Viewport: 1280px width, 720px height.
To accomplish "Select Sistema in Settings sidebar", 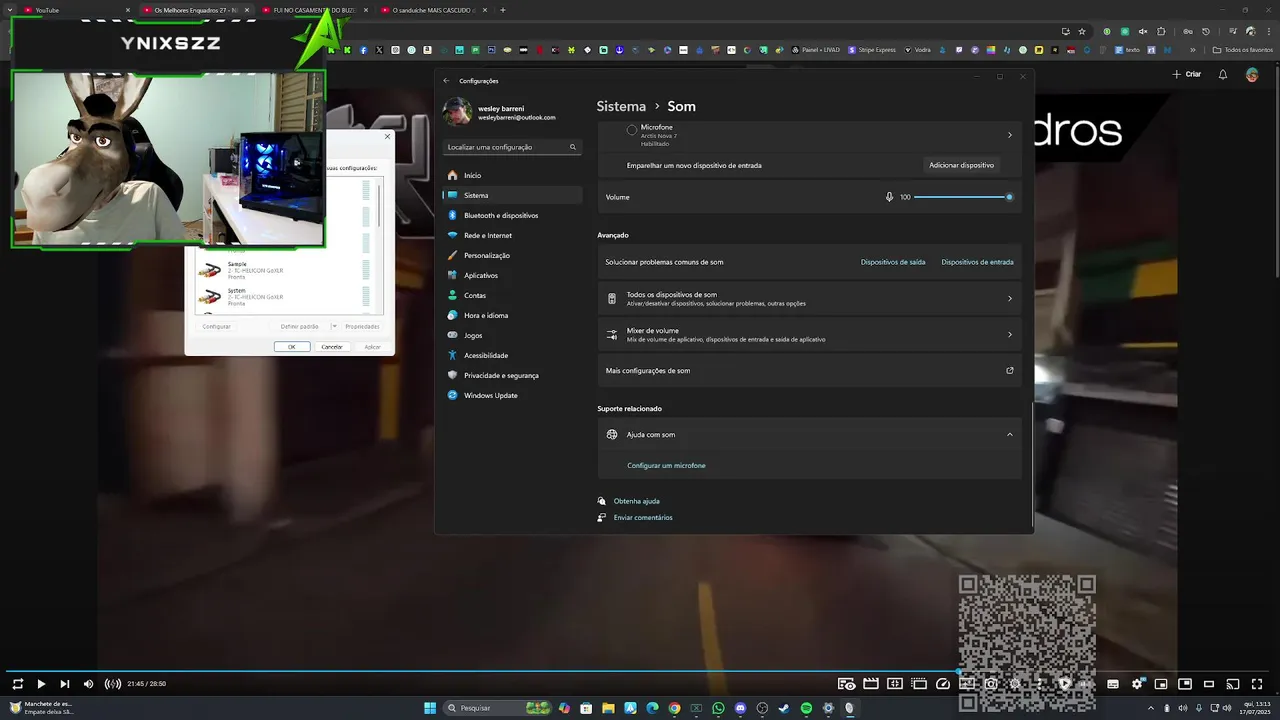I will click(512, 195).
